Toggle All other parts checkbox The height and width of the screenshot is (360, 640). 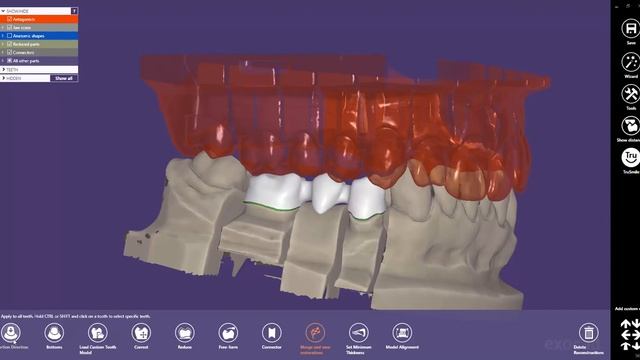[x=9, y=60]
